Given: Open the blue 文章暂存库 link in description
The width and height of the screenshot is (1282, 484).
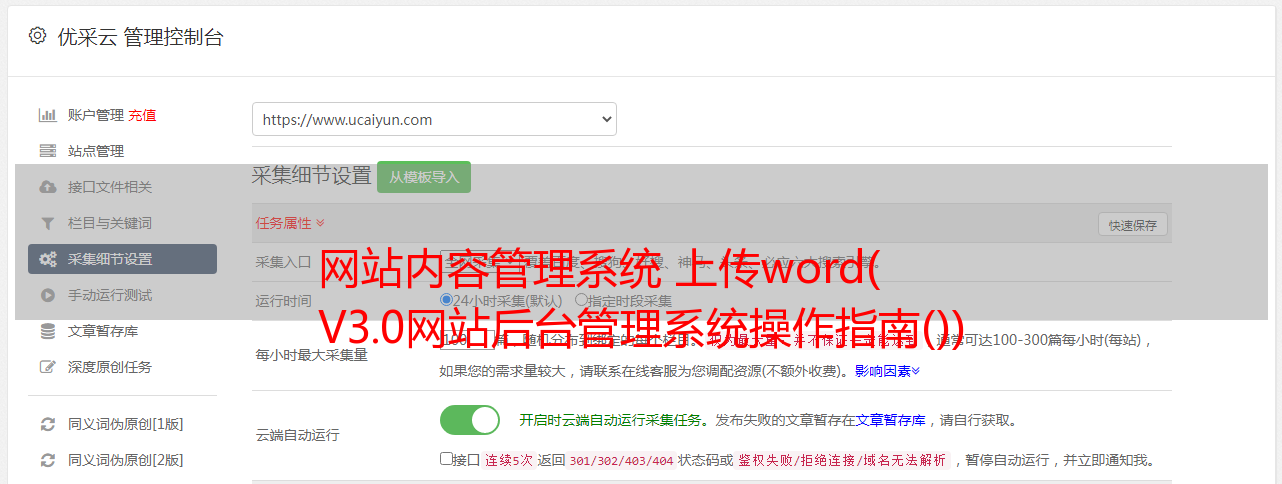Looking at the screenshot, I should click(890, 420).
